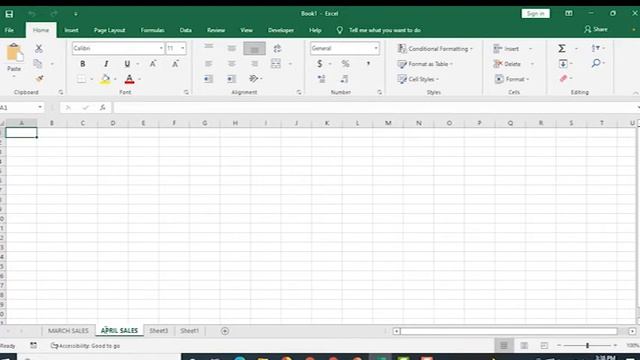Expand Conditional Formatting menu
The width and height of the screenshot is (640, 360).
click(435, 49)
